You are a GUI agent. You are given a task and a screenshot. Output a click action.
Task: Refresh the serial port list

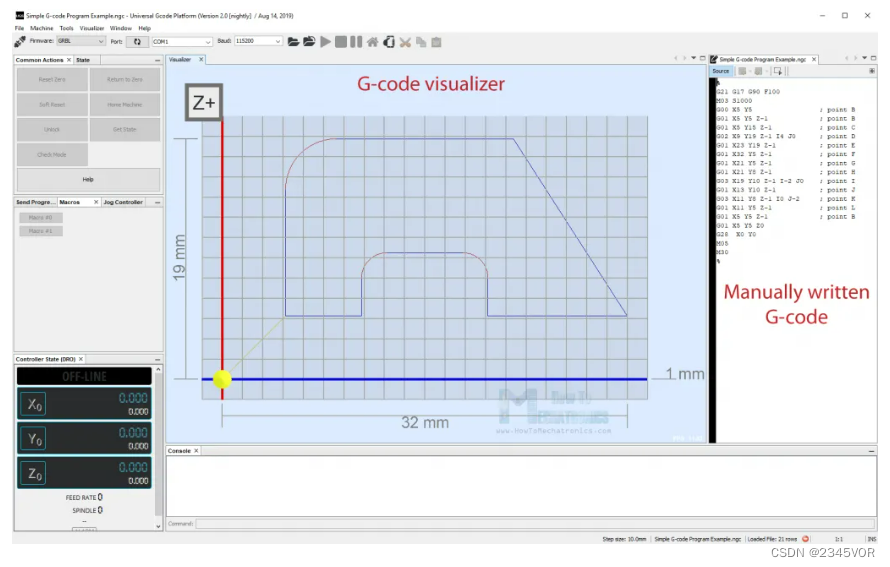[137, 41]
